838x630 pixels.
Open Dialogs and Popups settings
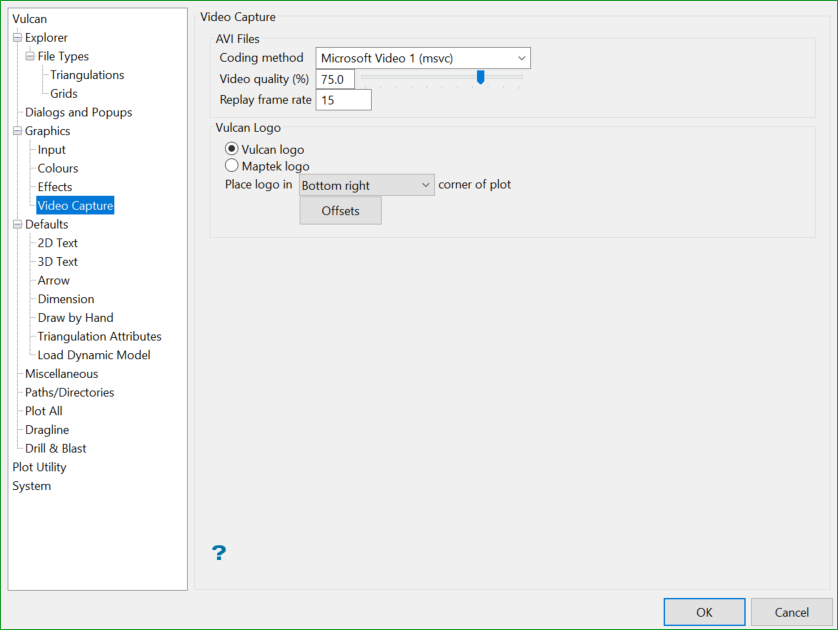(79, 112)
